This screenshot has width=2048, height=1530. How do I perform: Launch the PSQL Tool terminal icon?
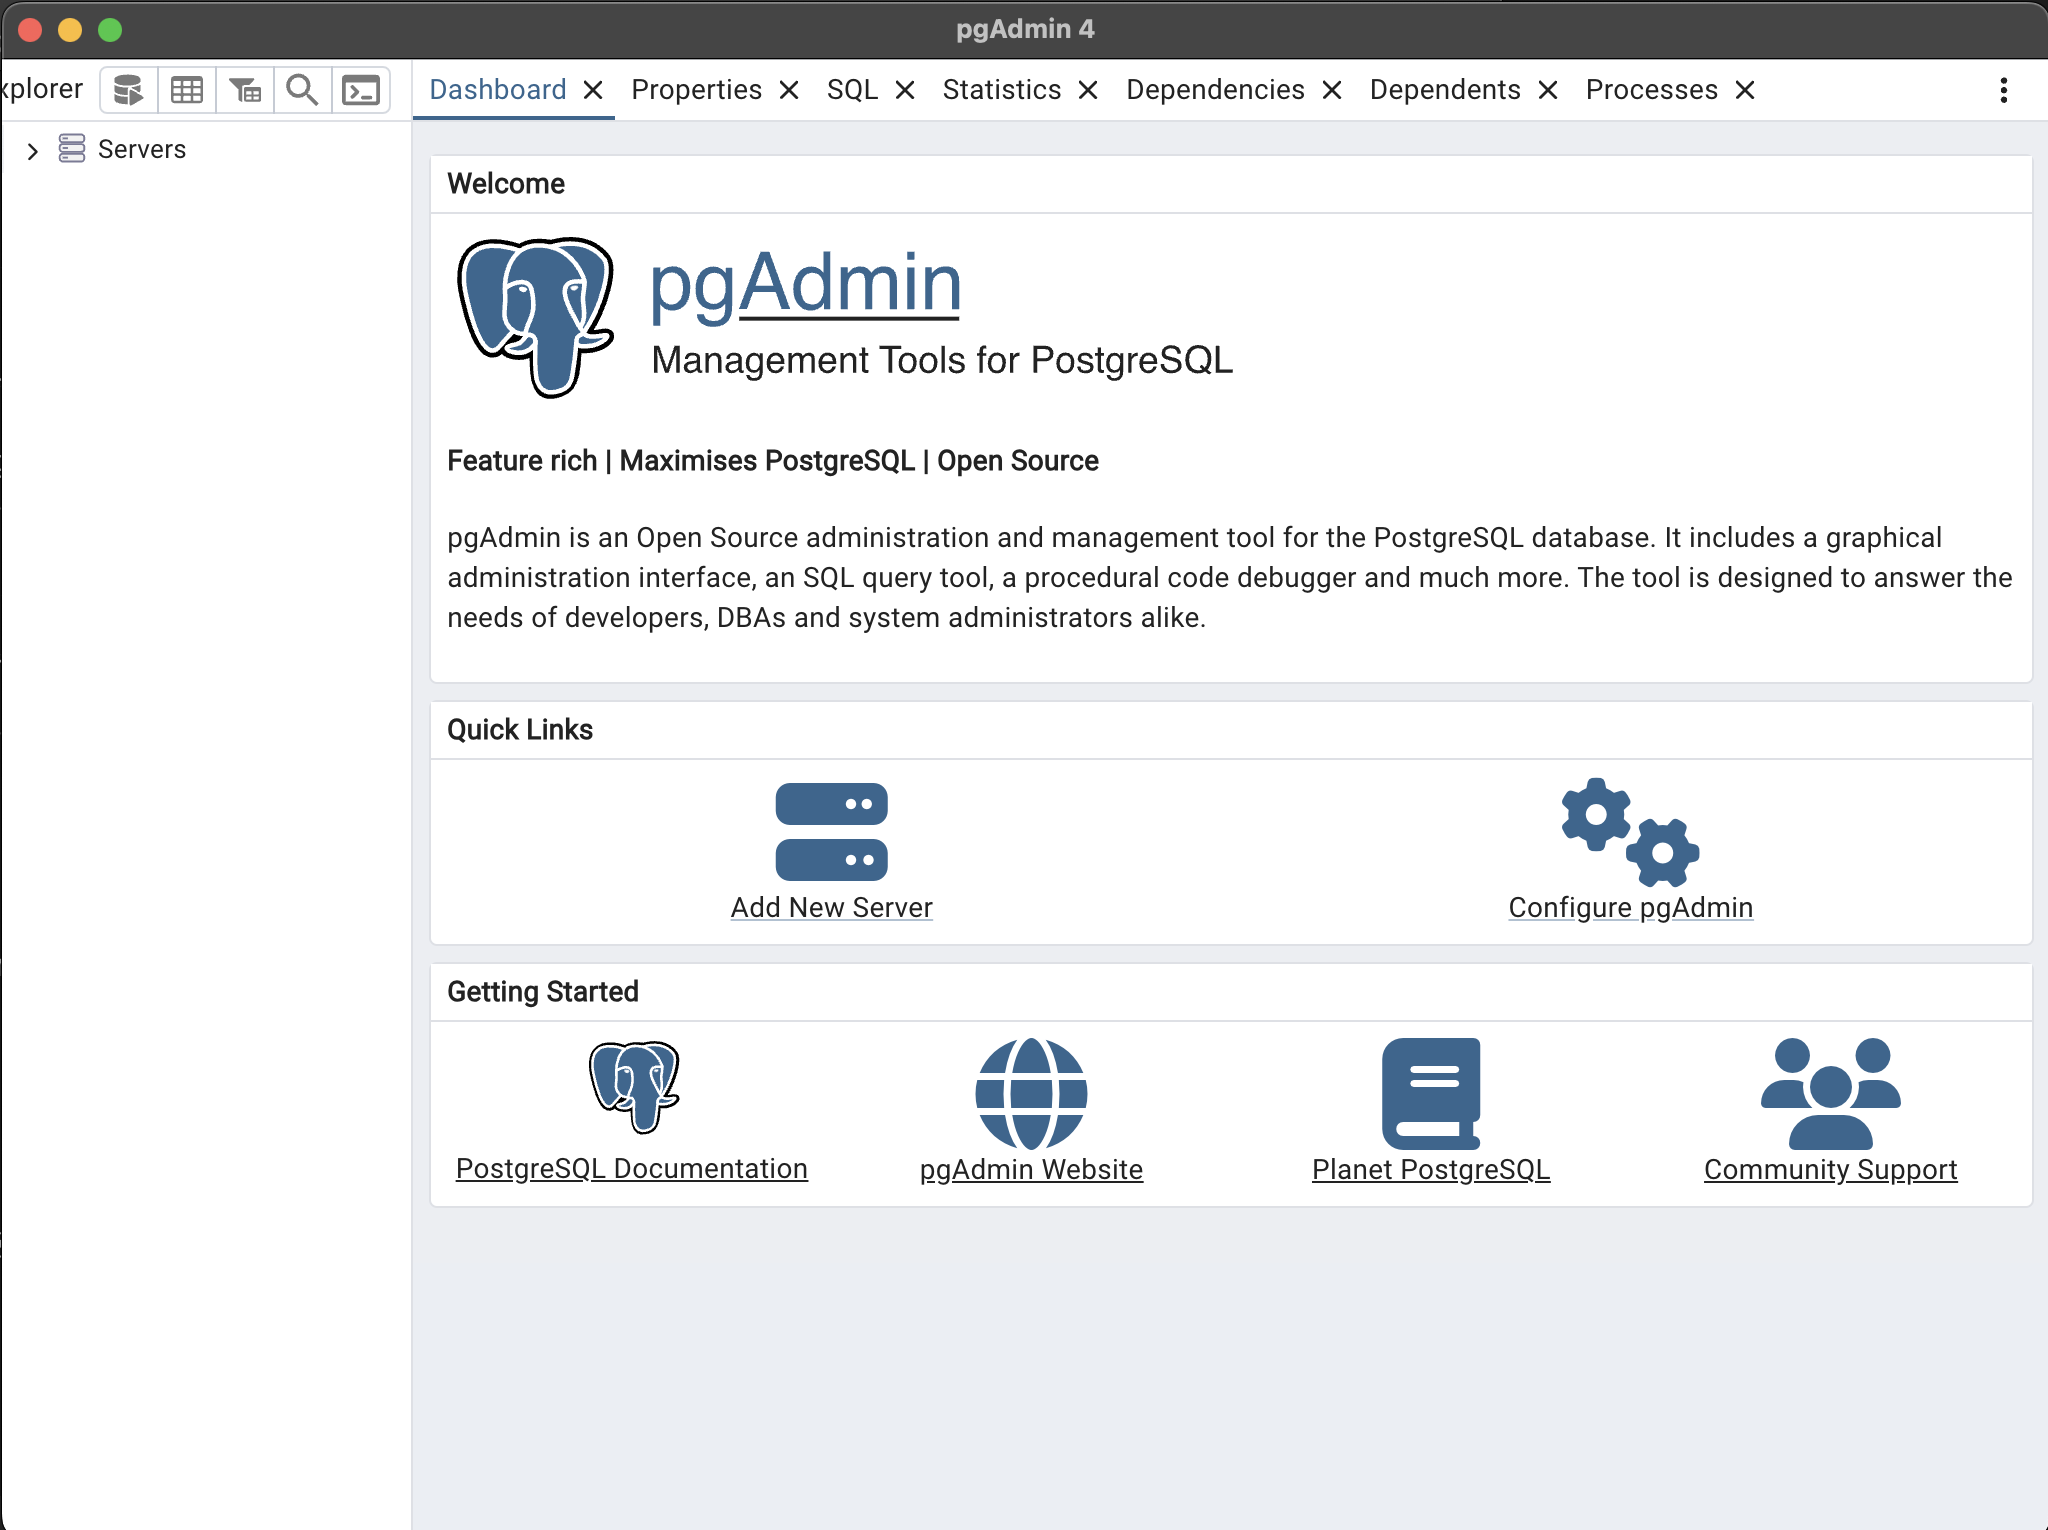pos(360,90)
